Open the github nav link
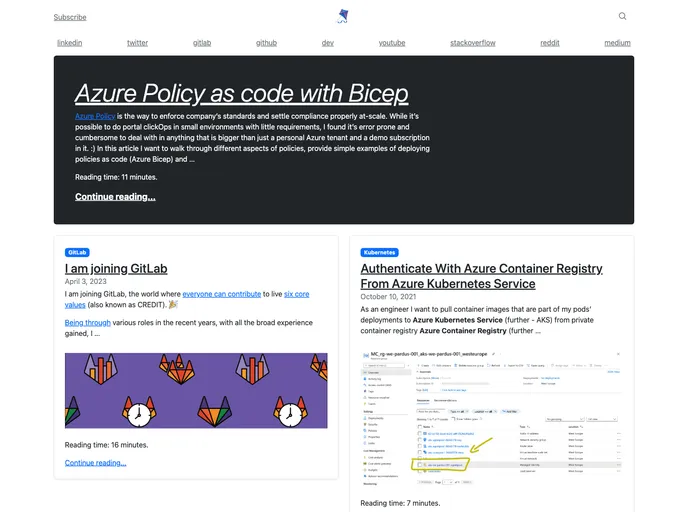Viewport: 688px width, 512px height. click(266, 43)
